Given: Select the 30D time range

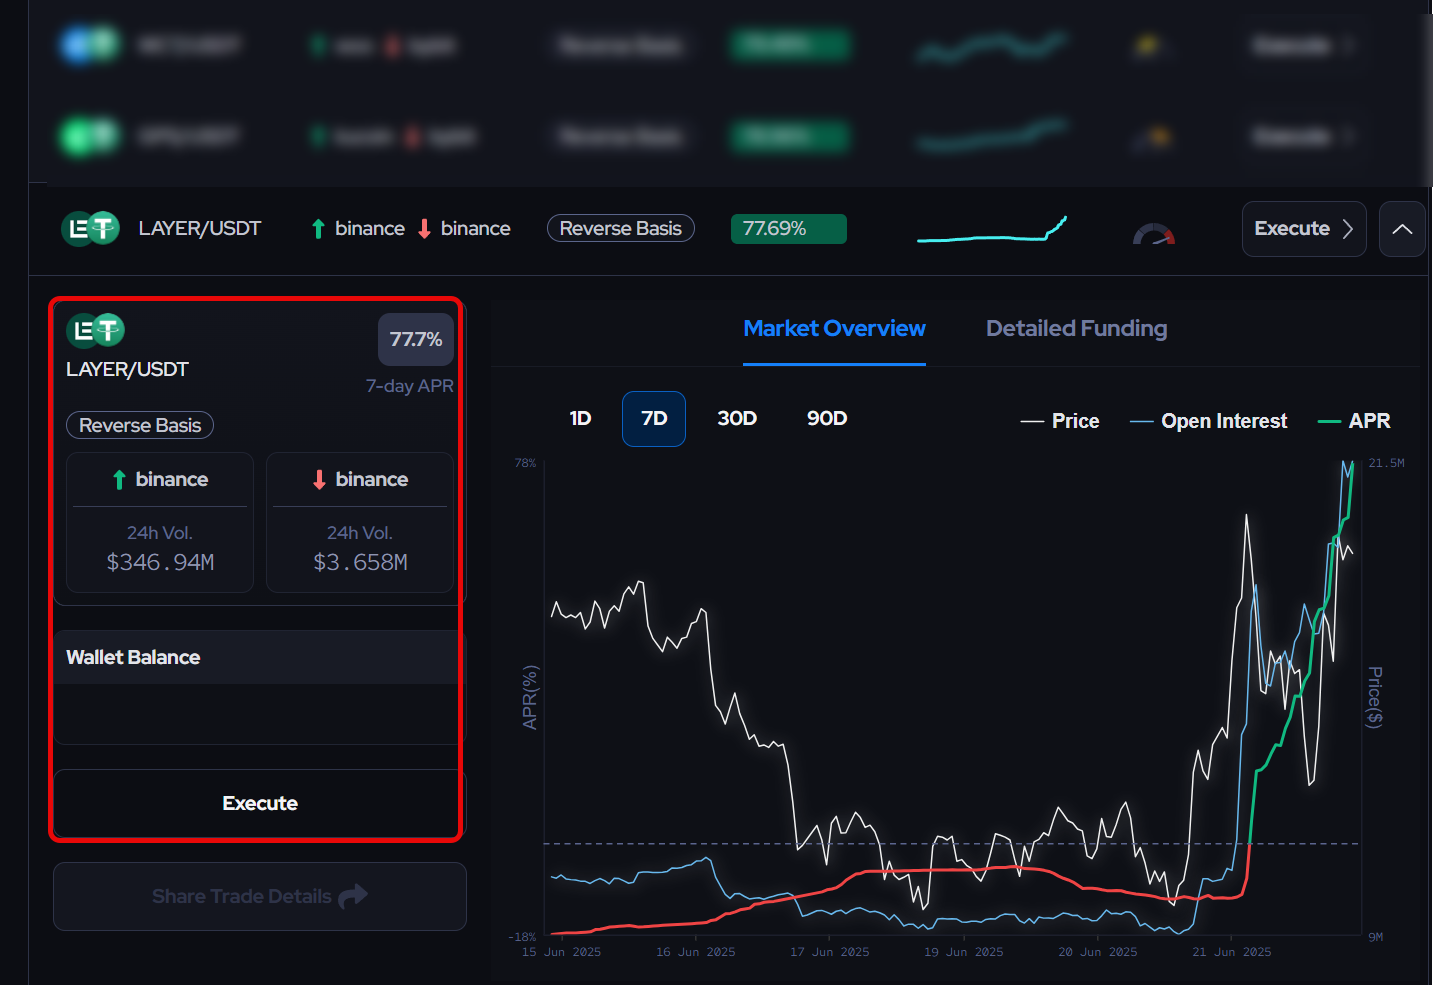Looking at the screenshot, I should tap(737, 419).
